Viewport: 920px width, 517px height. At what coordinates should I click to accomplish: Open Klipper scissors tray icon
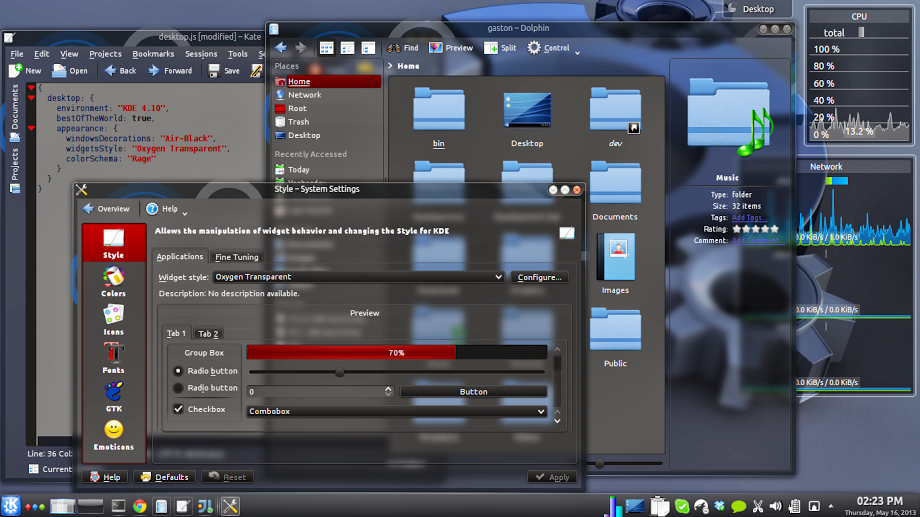tap(757, 506)
